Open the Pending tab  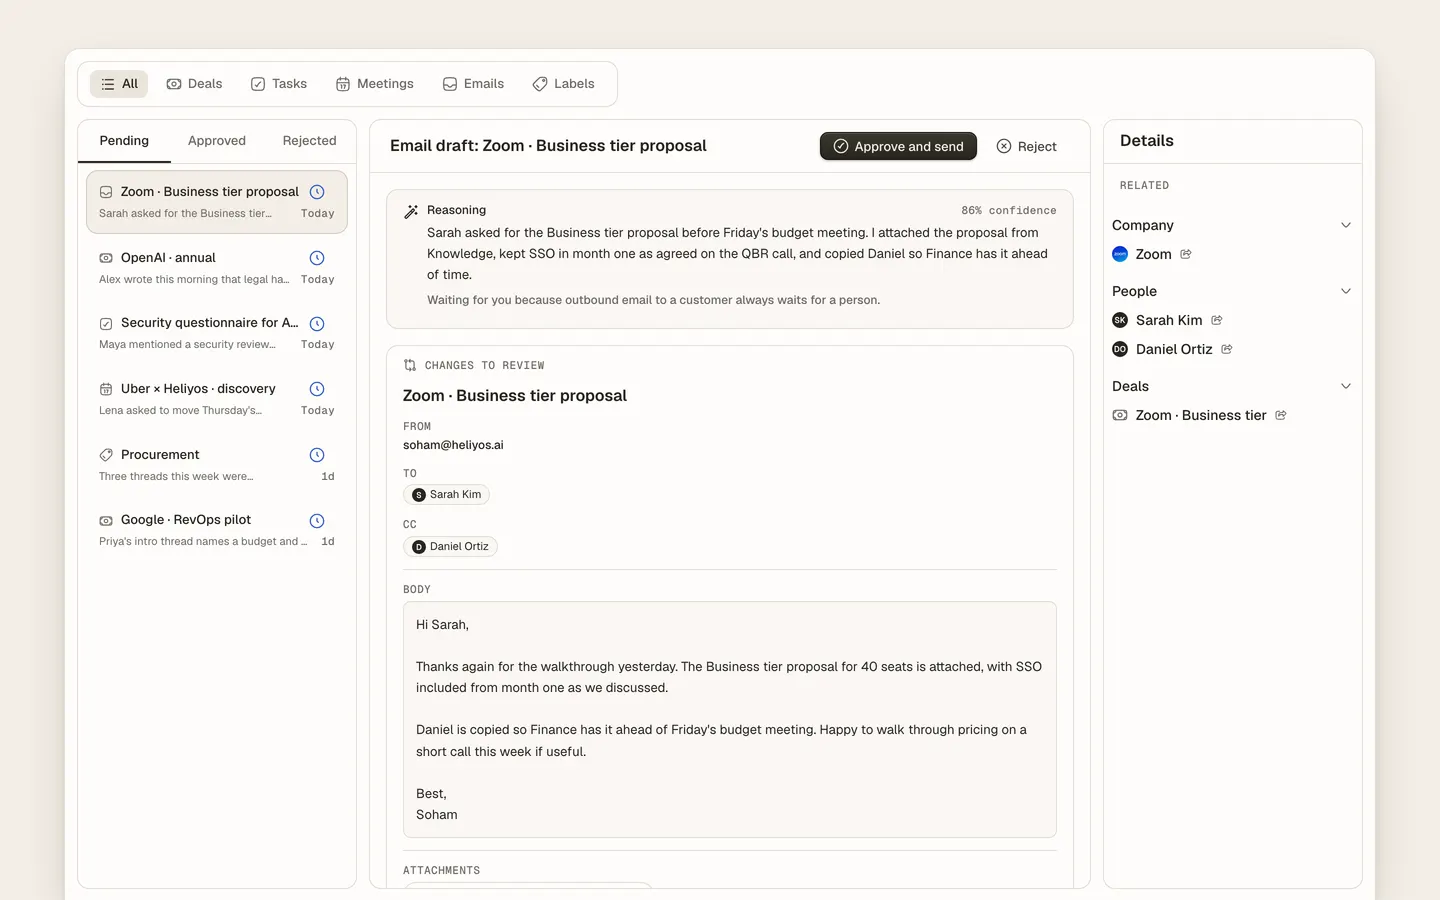124,141
